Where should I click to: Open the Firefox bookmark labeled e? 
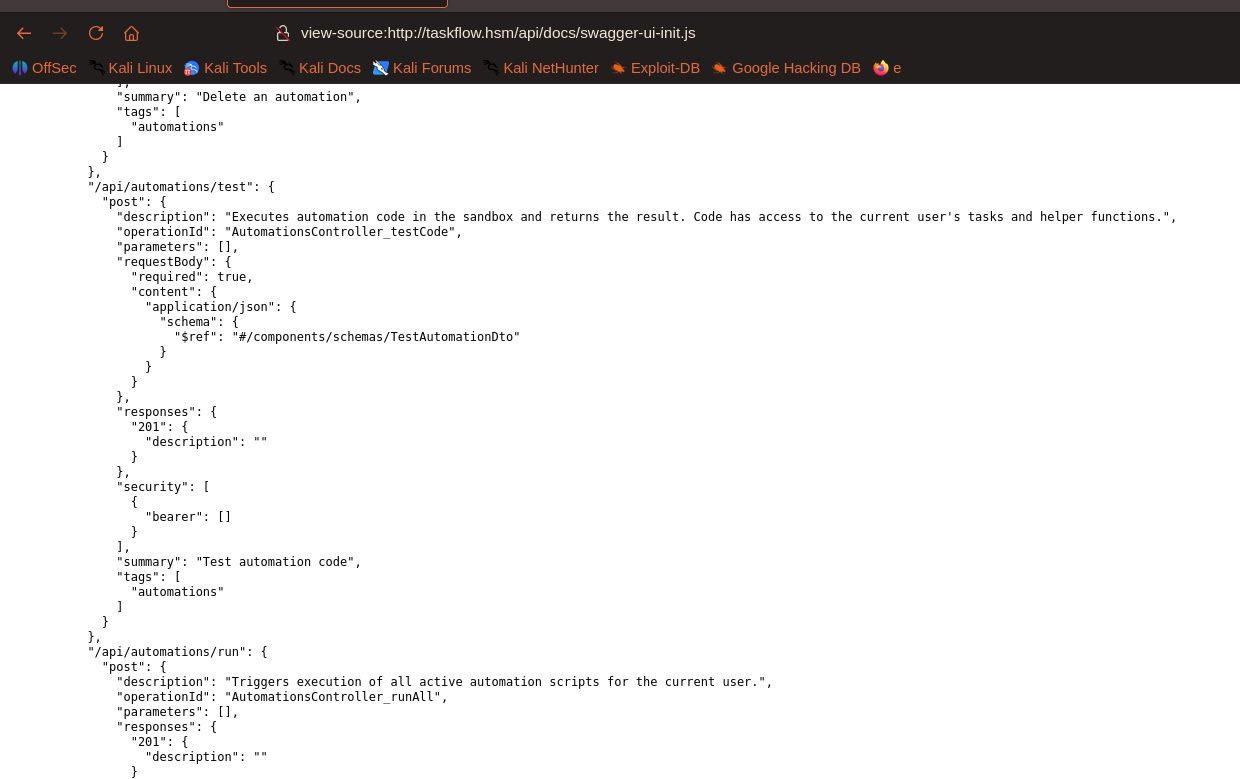[887, 68]
